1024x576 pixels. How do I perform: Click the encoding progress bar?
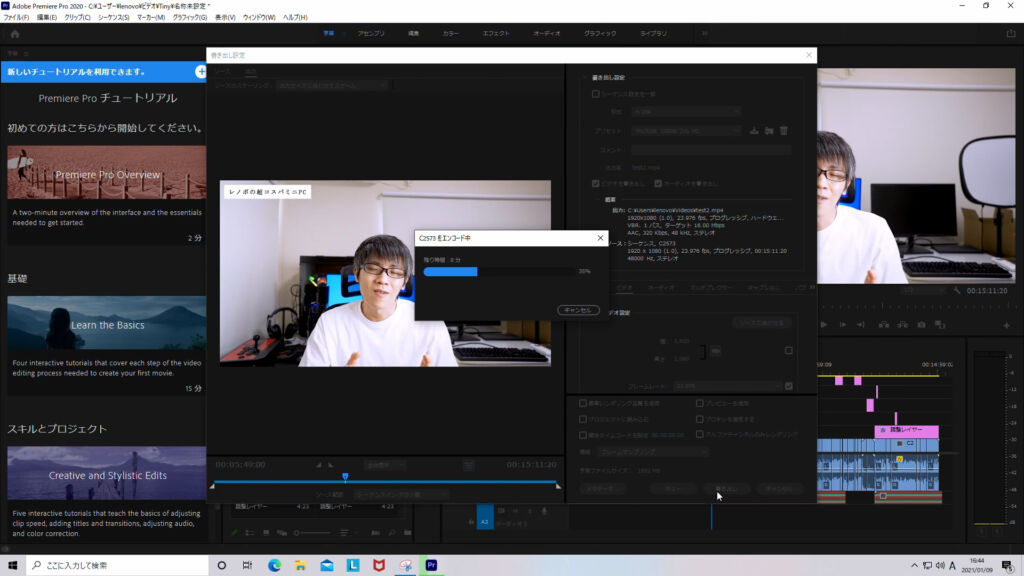(x=500, y=272)
